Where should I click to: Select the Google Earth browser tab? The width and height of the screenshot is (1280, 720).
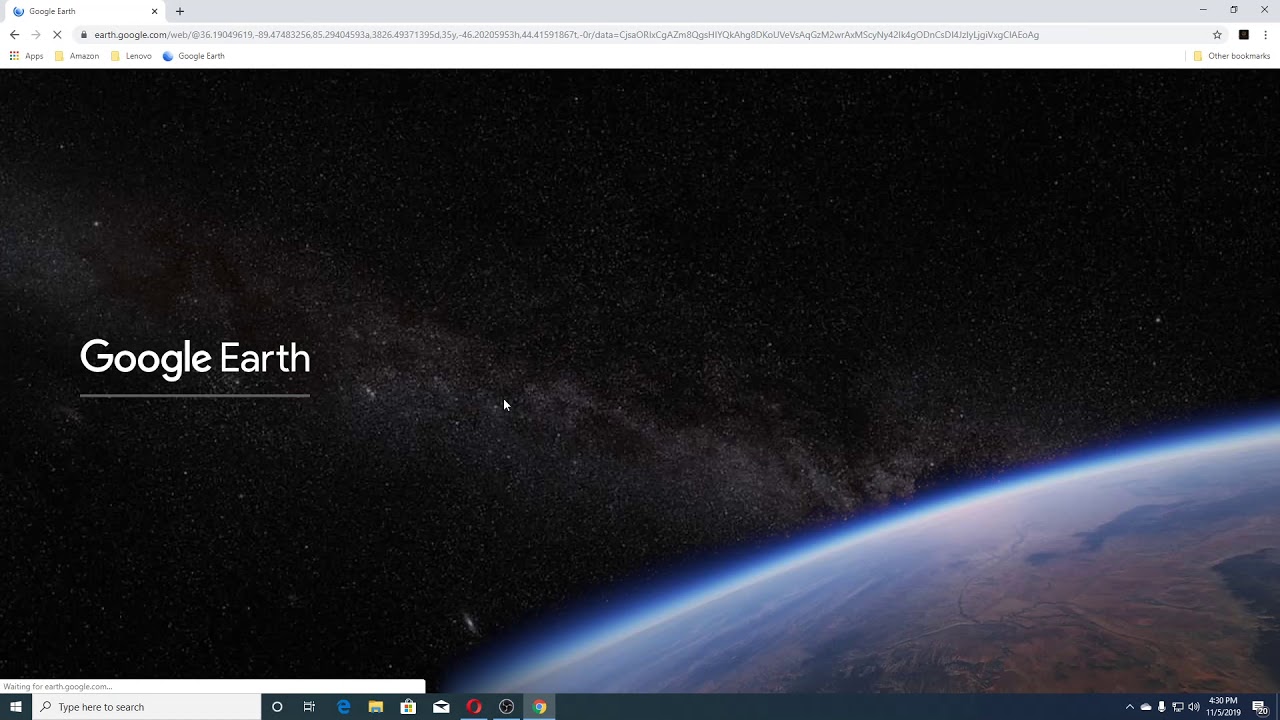(x=85, y=11)
